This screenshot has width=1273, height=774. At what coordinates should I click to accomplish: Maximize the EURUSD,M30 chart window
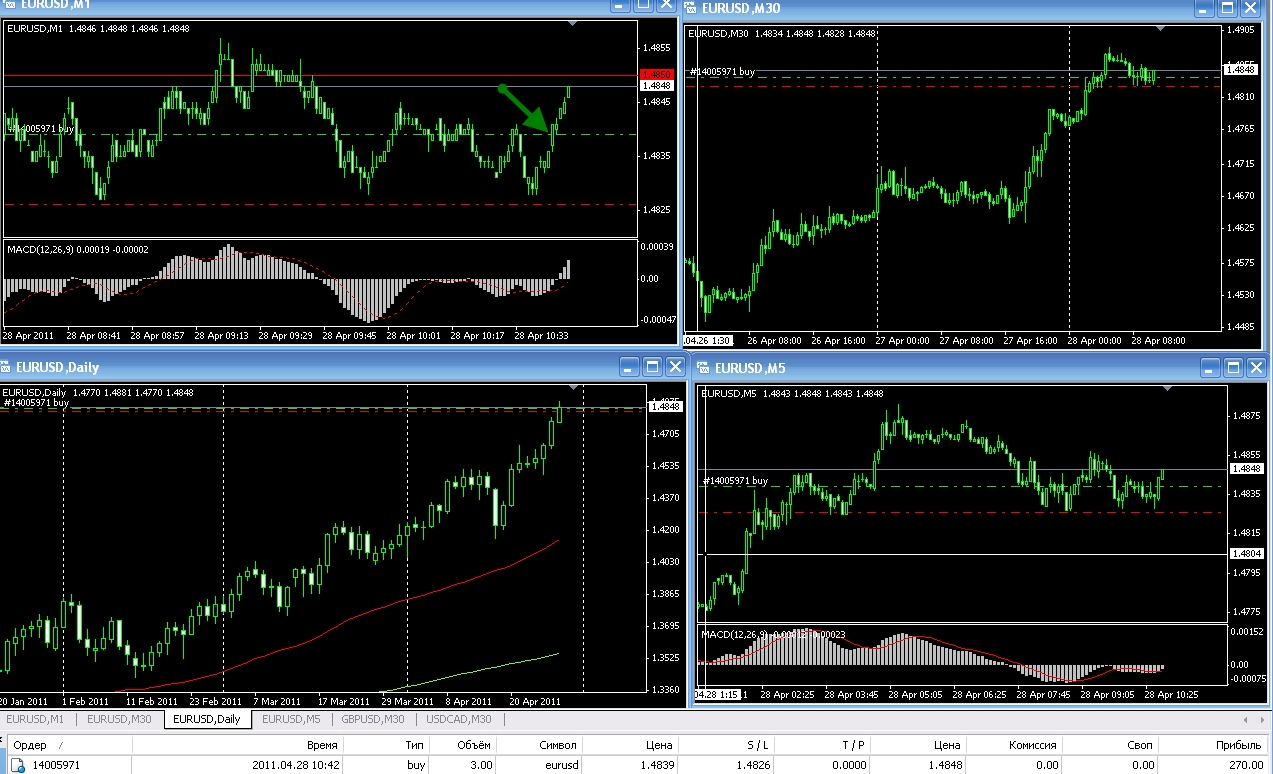[x=1229, y=9]
